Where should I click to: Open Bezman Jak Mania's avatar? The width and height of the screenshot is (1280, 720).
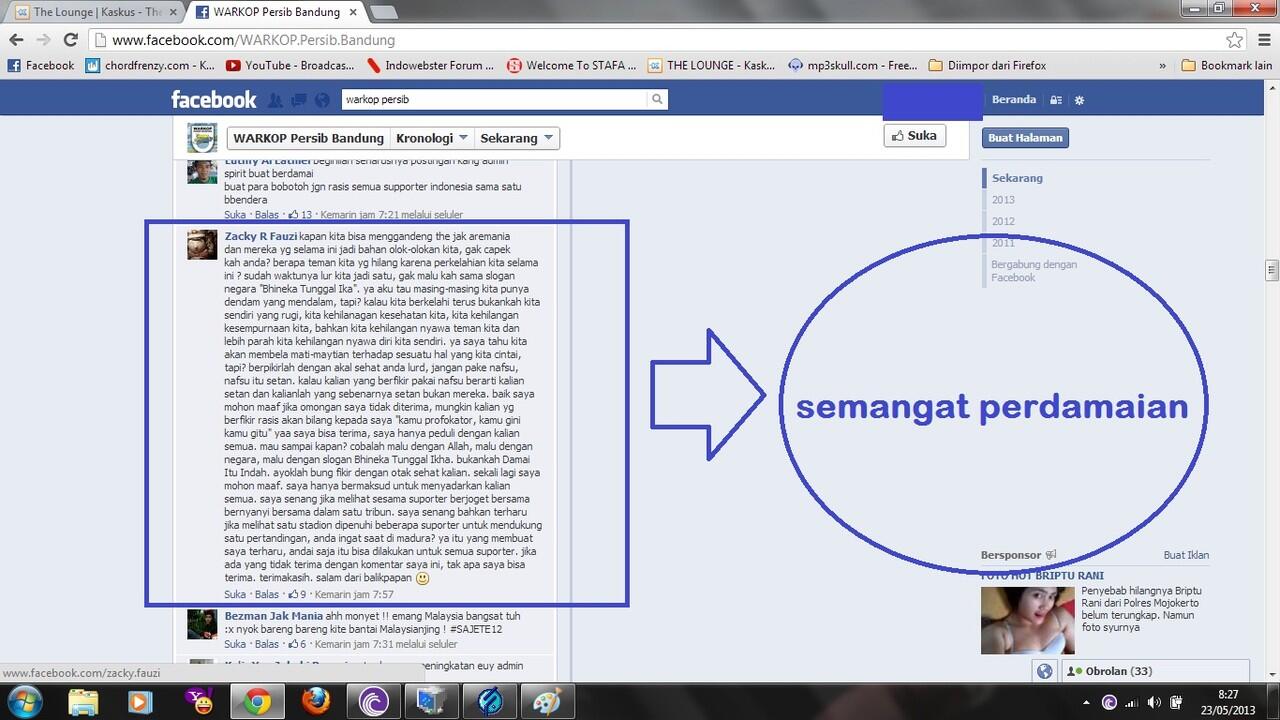pyautogui.click(x=202, y=624)
